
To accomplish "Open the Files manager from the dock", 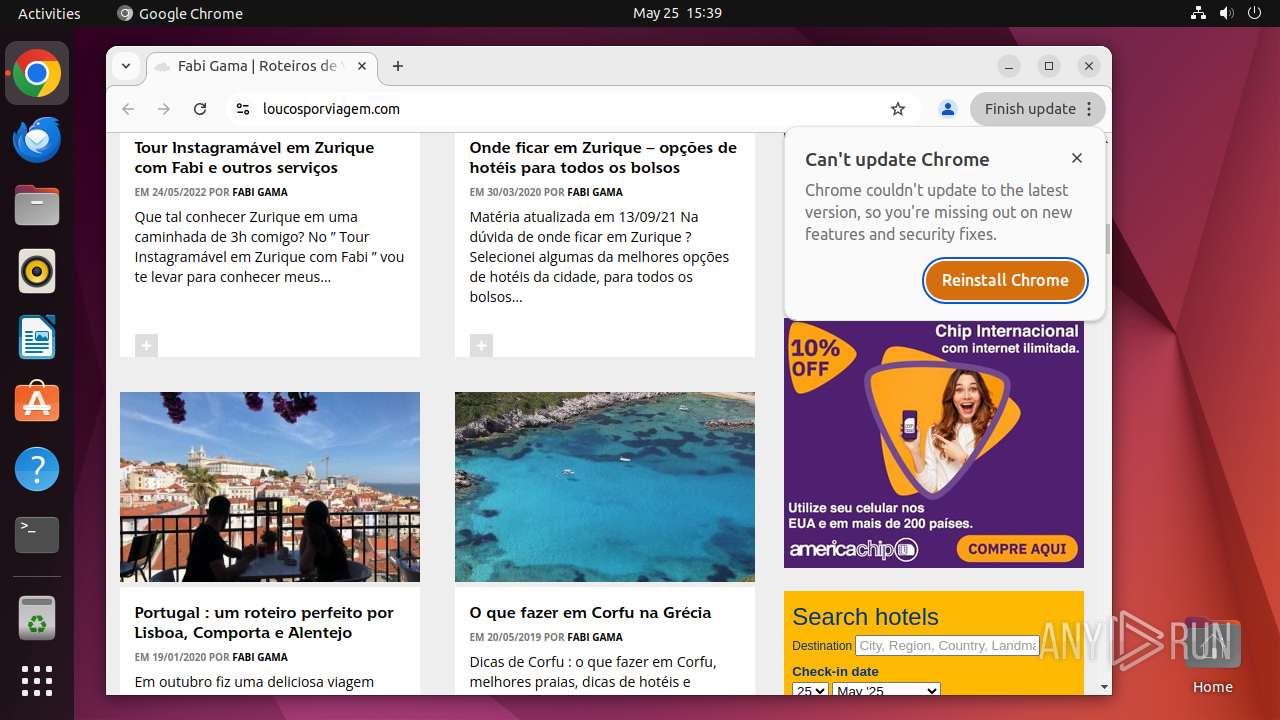I will 37,206.
